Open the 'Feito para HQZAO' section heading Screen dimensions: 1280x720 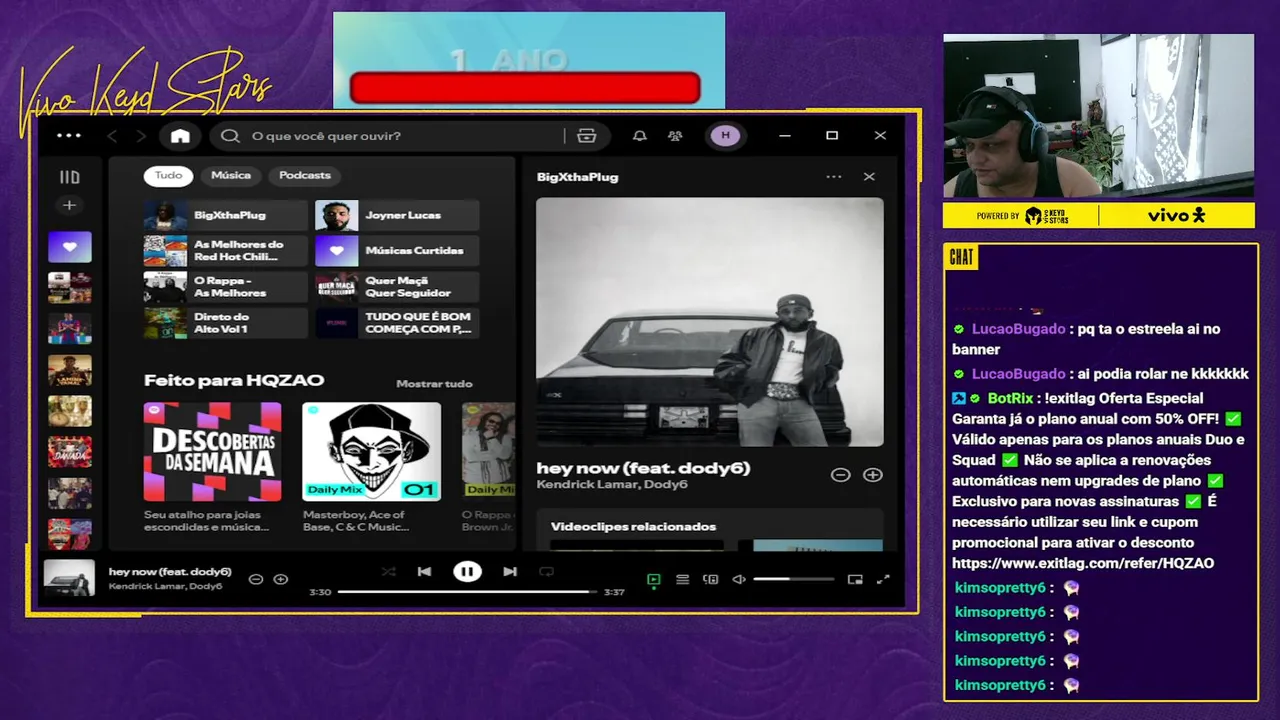[x=234, y=381]
